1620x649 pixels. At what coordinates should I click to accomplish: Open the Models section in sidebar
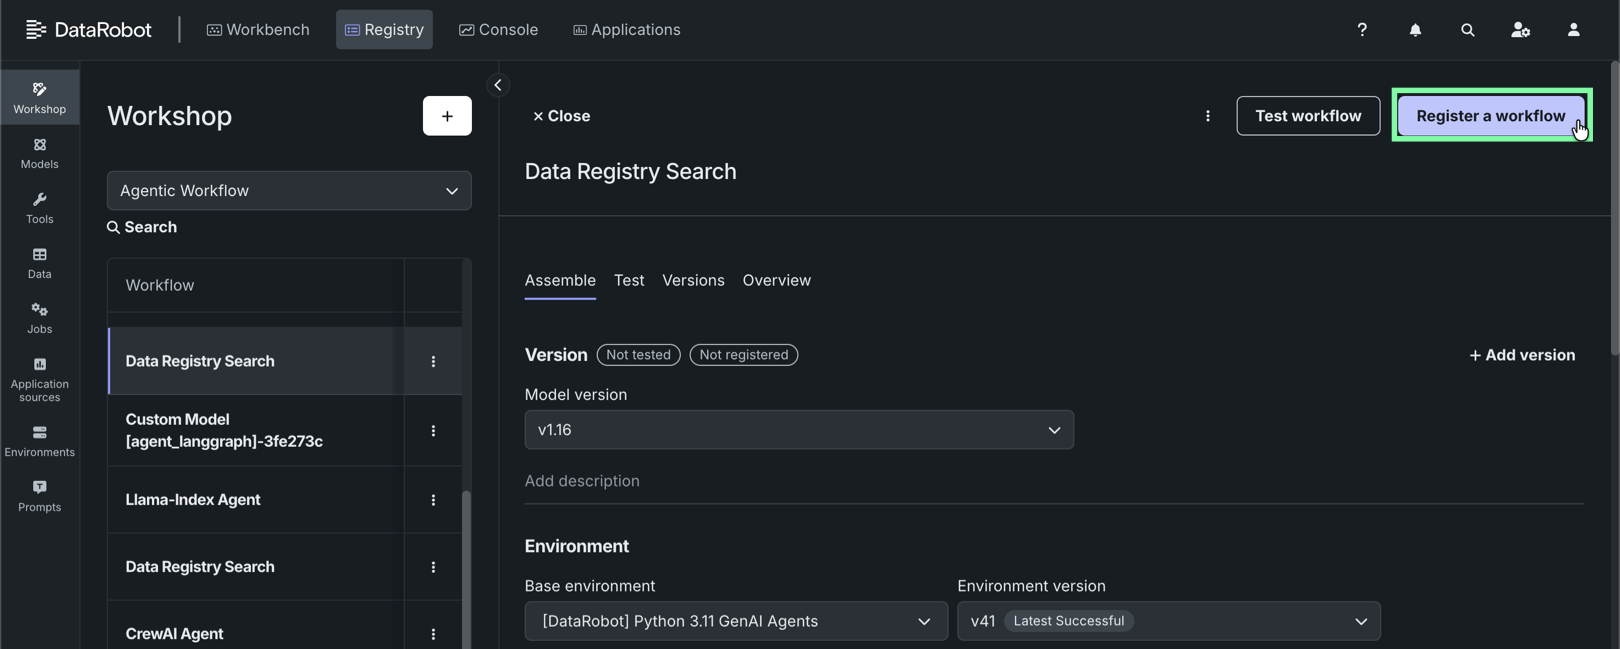pos(40,153)
